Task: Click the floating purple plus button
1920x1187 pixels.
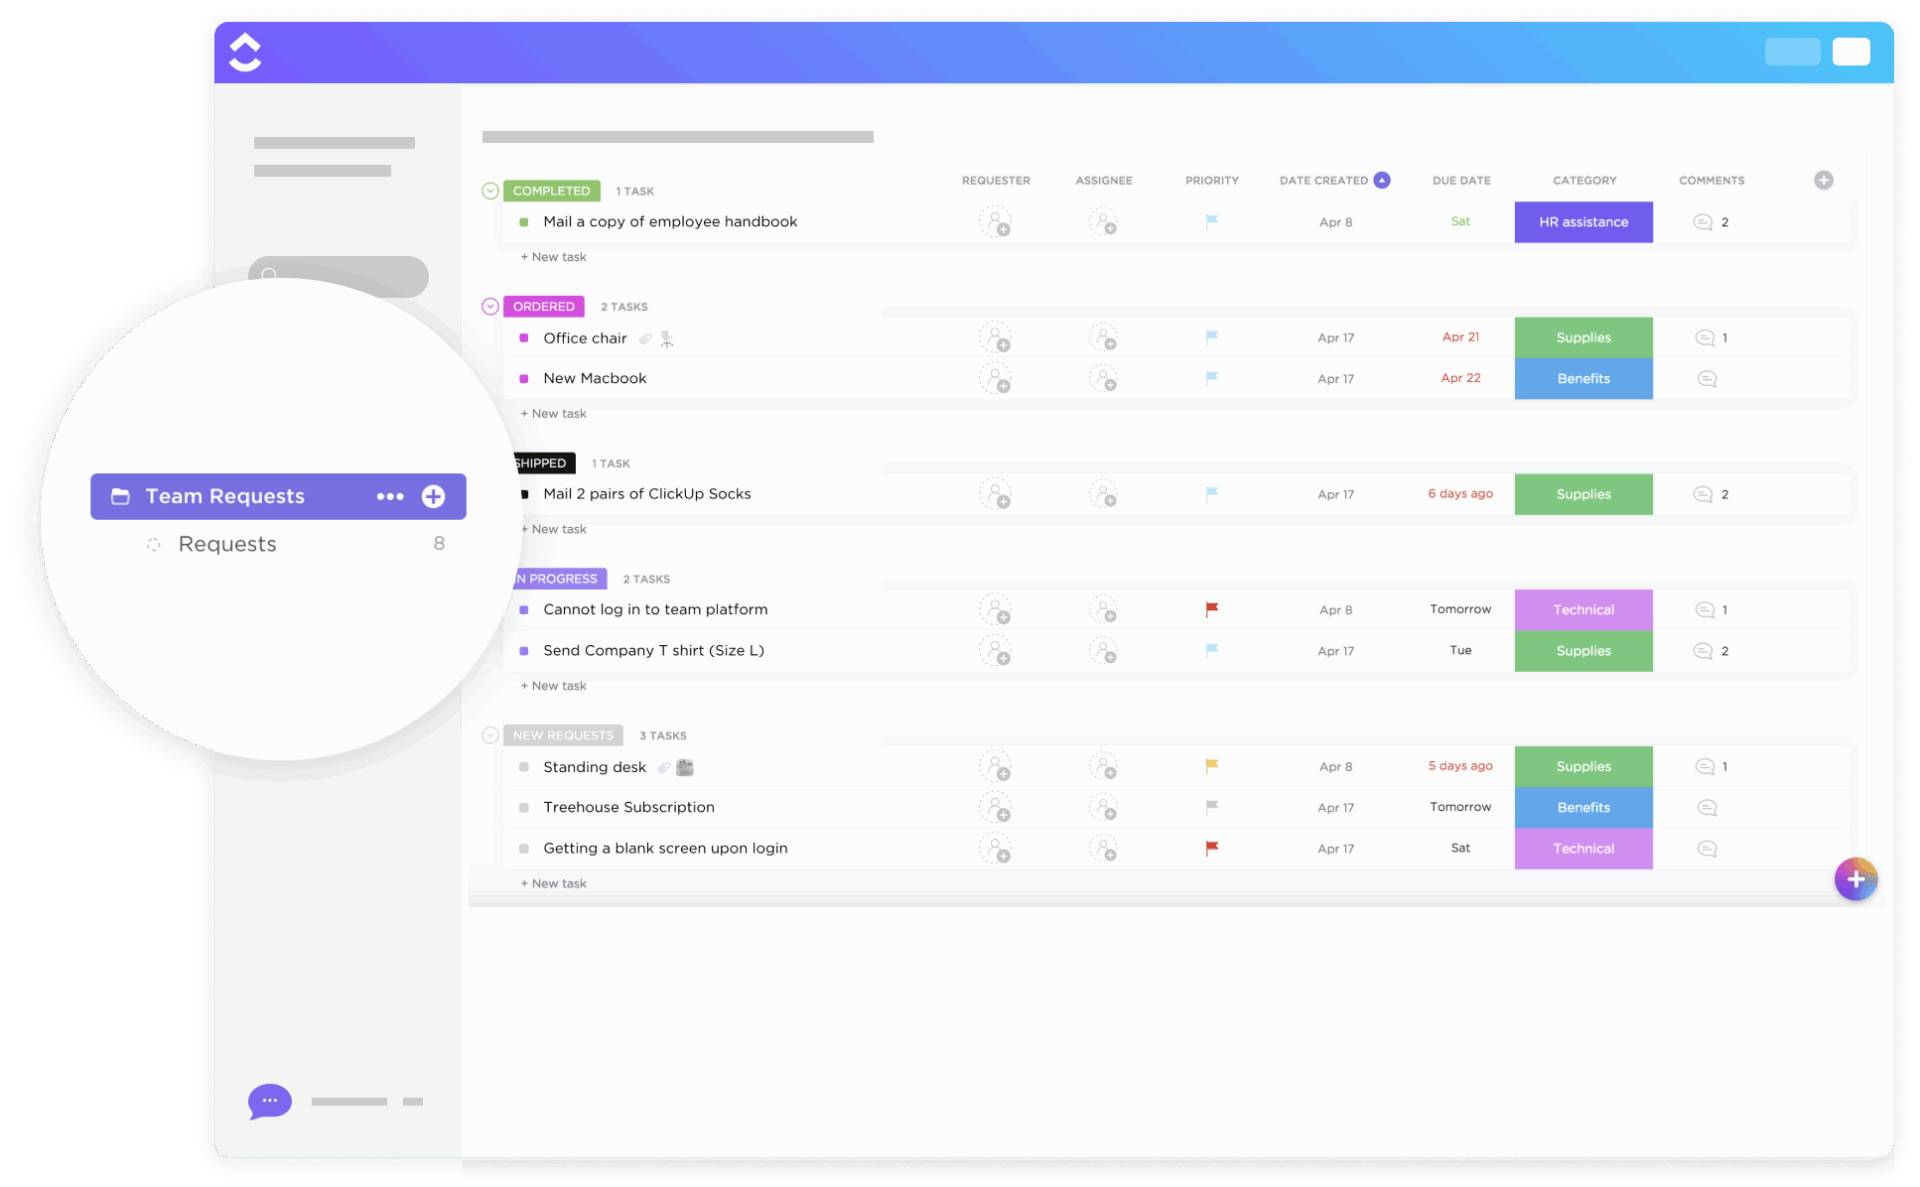Action: pos(1855,879)
